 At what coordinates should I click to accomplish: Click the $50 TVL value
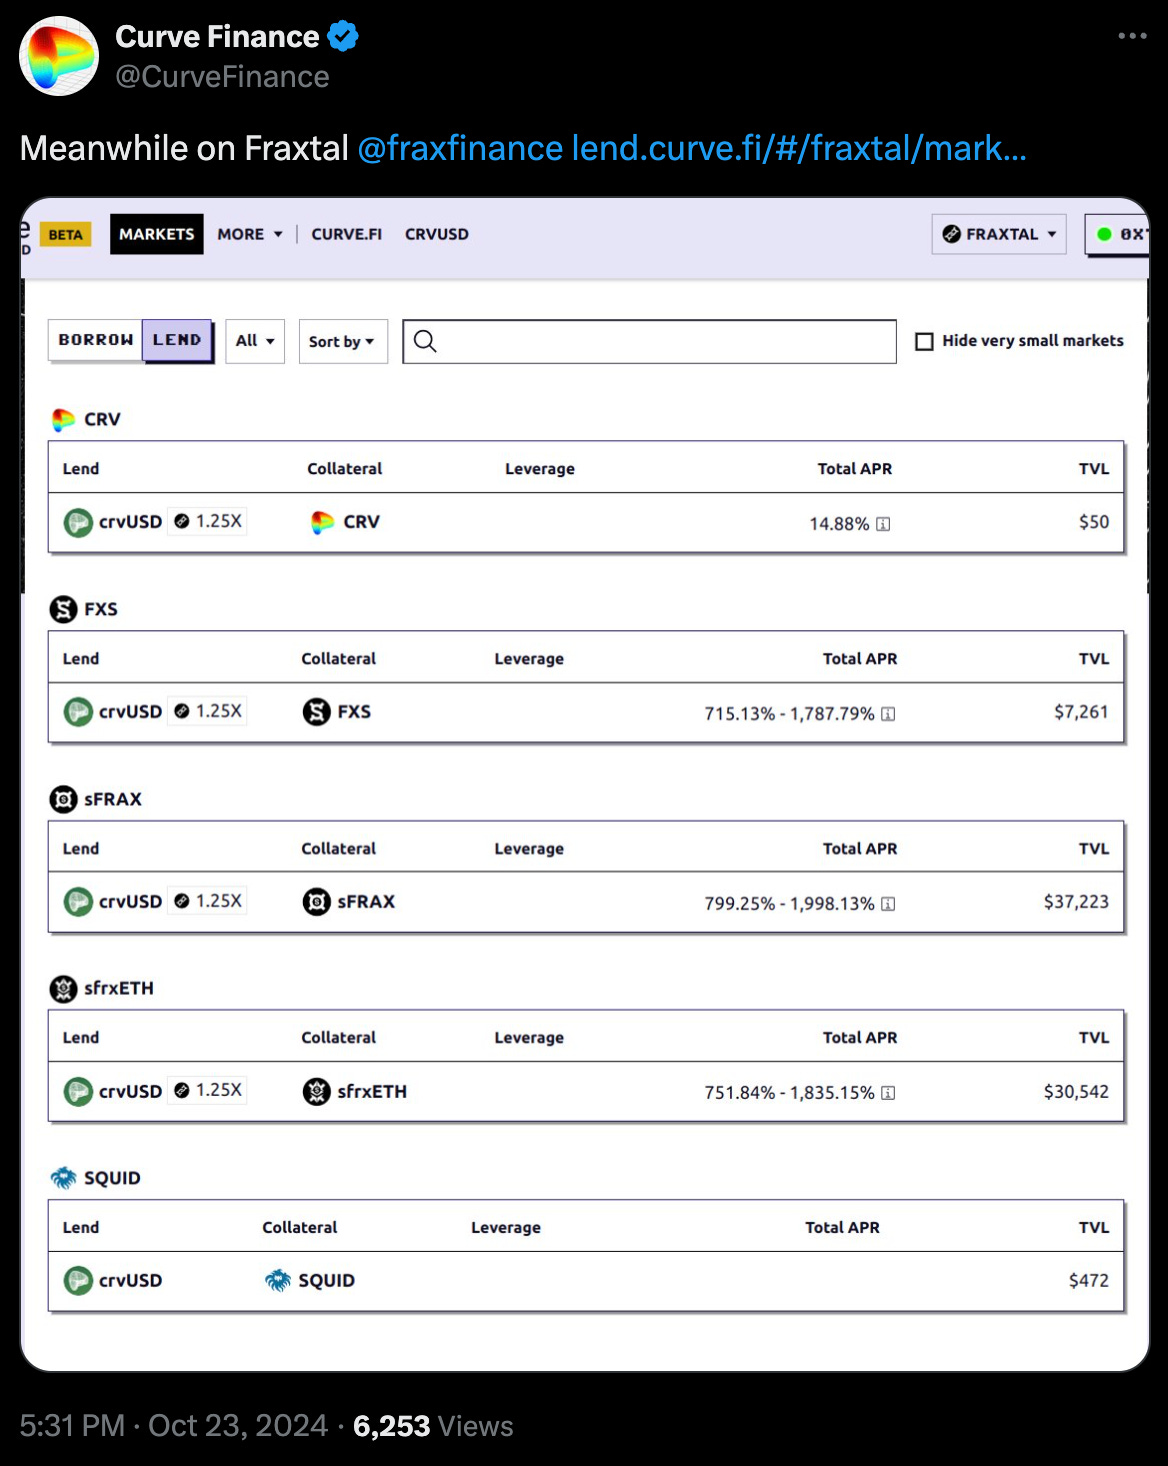pos(1094,522)
